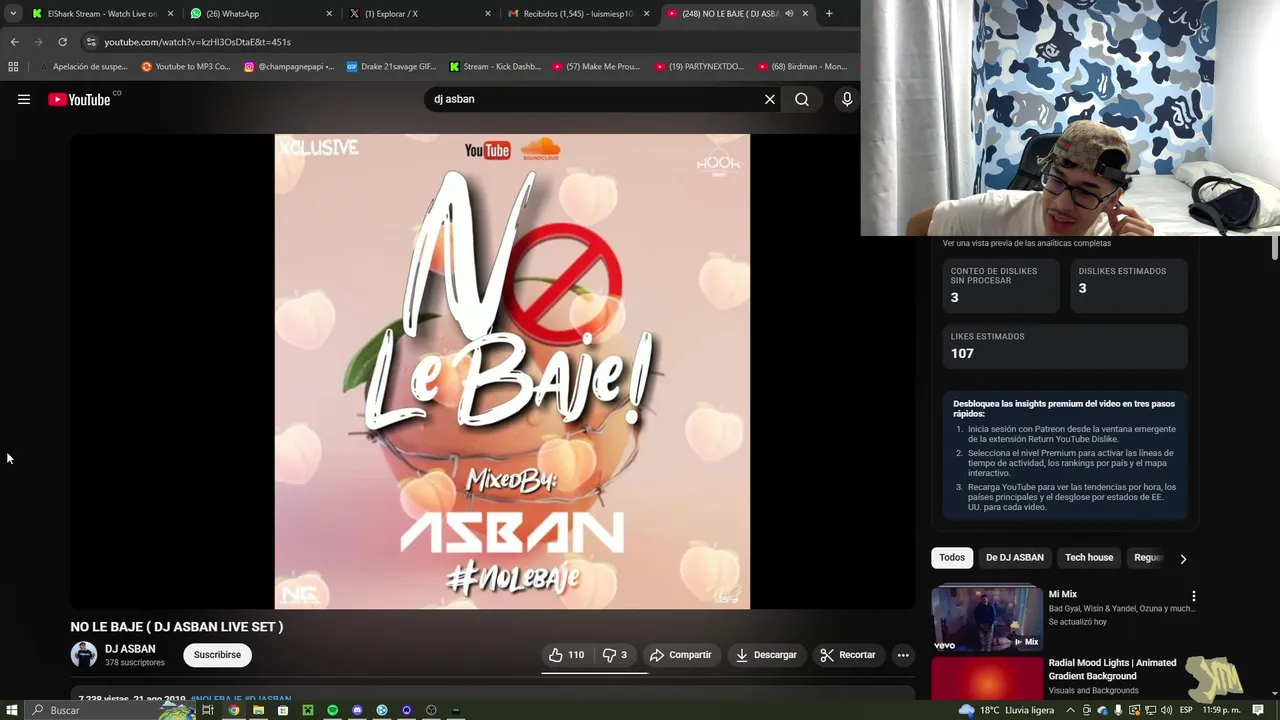
Task: Open 'Radial Mood Lights' video title
Action: pyautogui.click(x=1112, y=669)
